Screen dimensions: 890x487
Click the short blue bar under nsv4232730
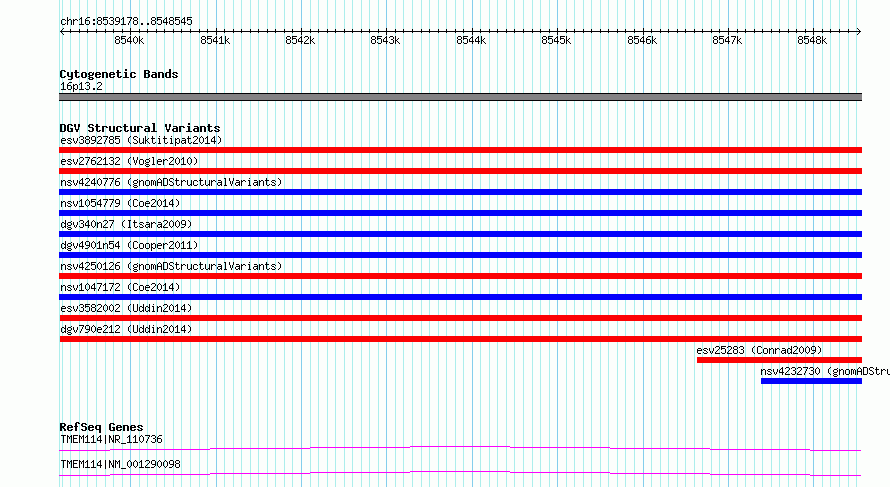click(811, 381)
